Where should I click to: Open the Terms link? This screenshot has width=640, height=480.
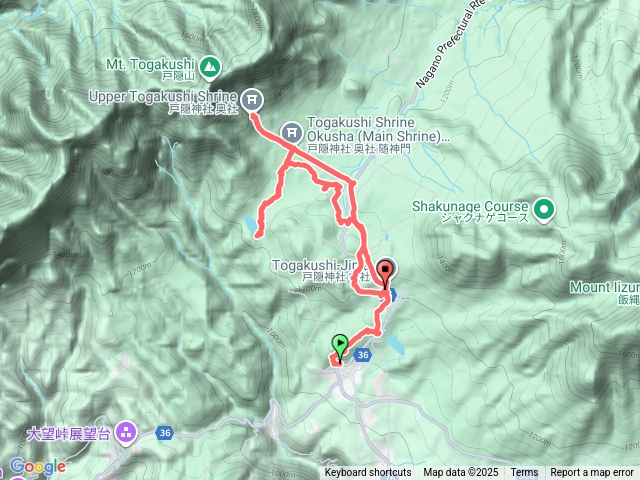[x=524, y=473]
